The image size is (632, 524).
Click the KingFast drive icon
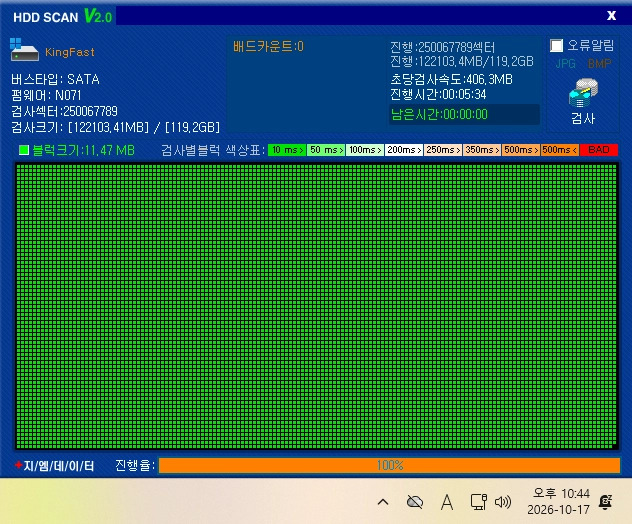click(24, 50)
